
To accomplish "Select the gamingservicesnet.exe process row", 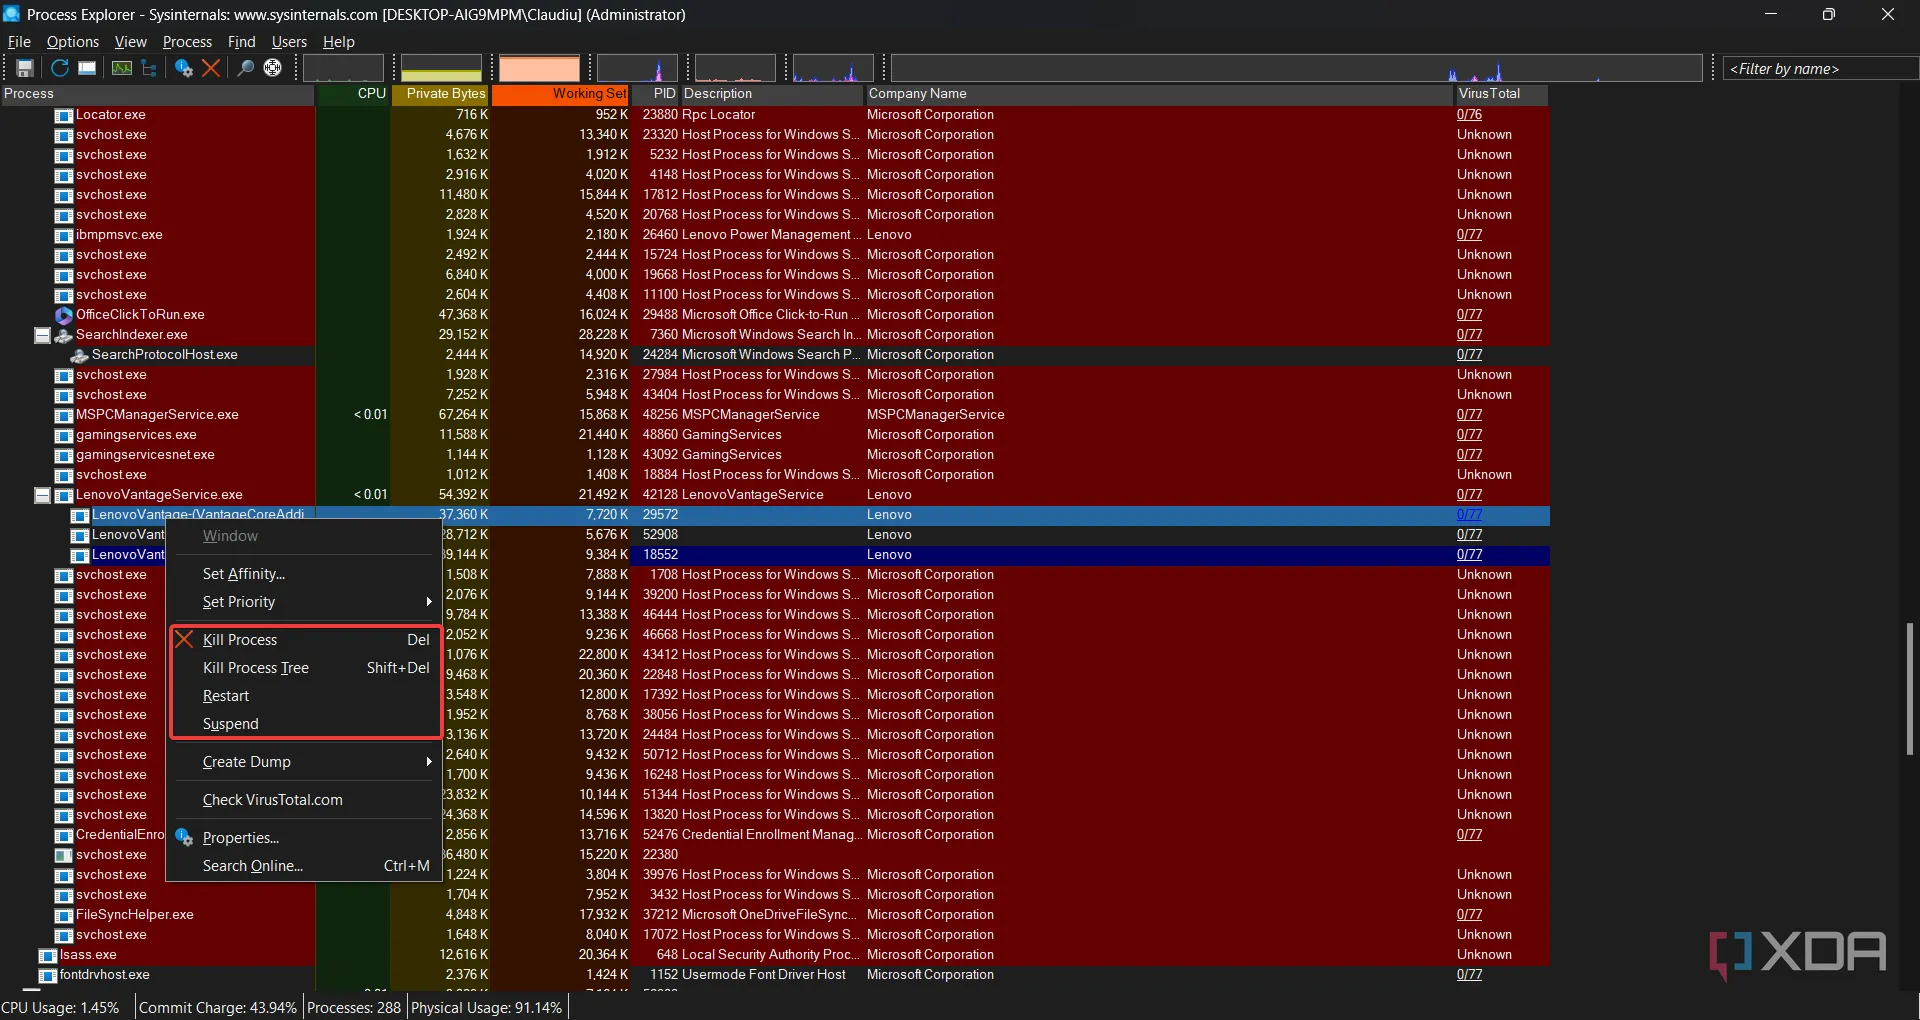I will (x=775, y=455).
